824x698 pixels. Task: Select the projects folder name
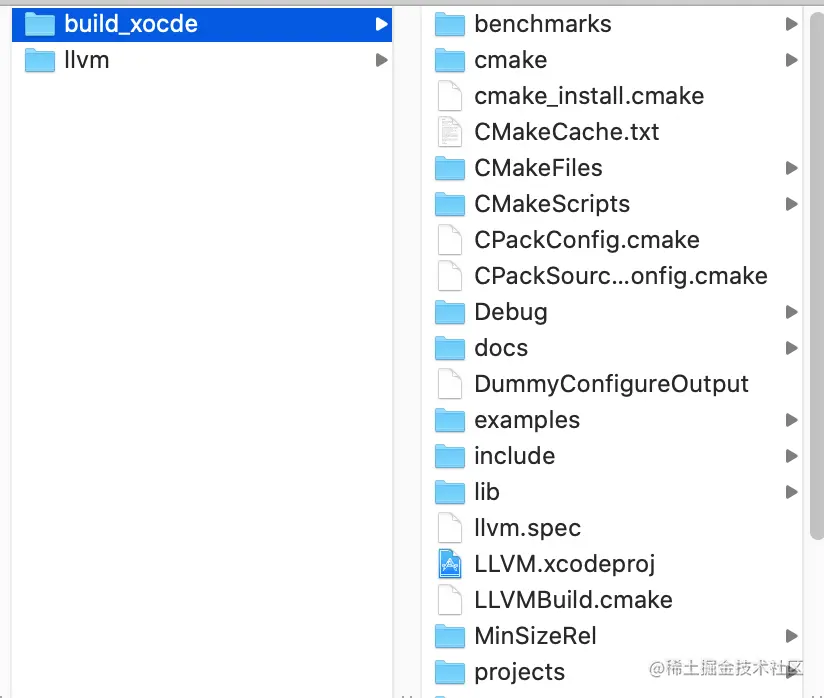click(519, 672)
